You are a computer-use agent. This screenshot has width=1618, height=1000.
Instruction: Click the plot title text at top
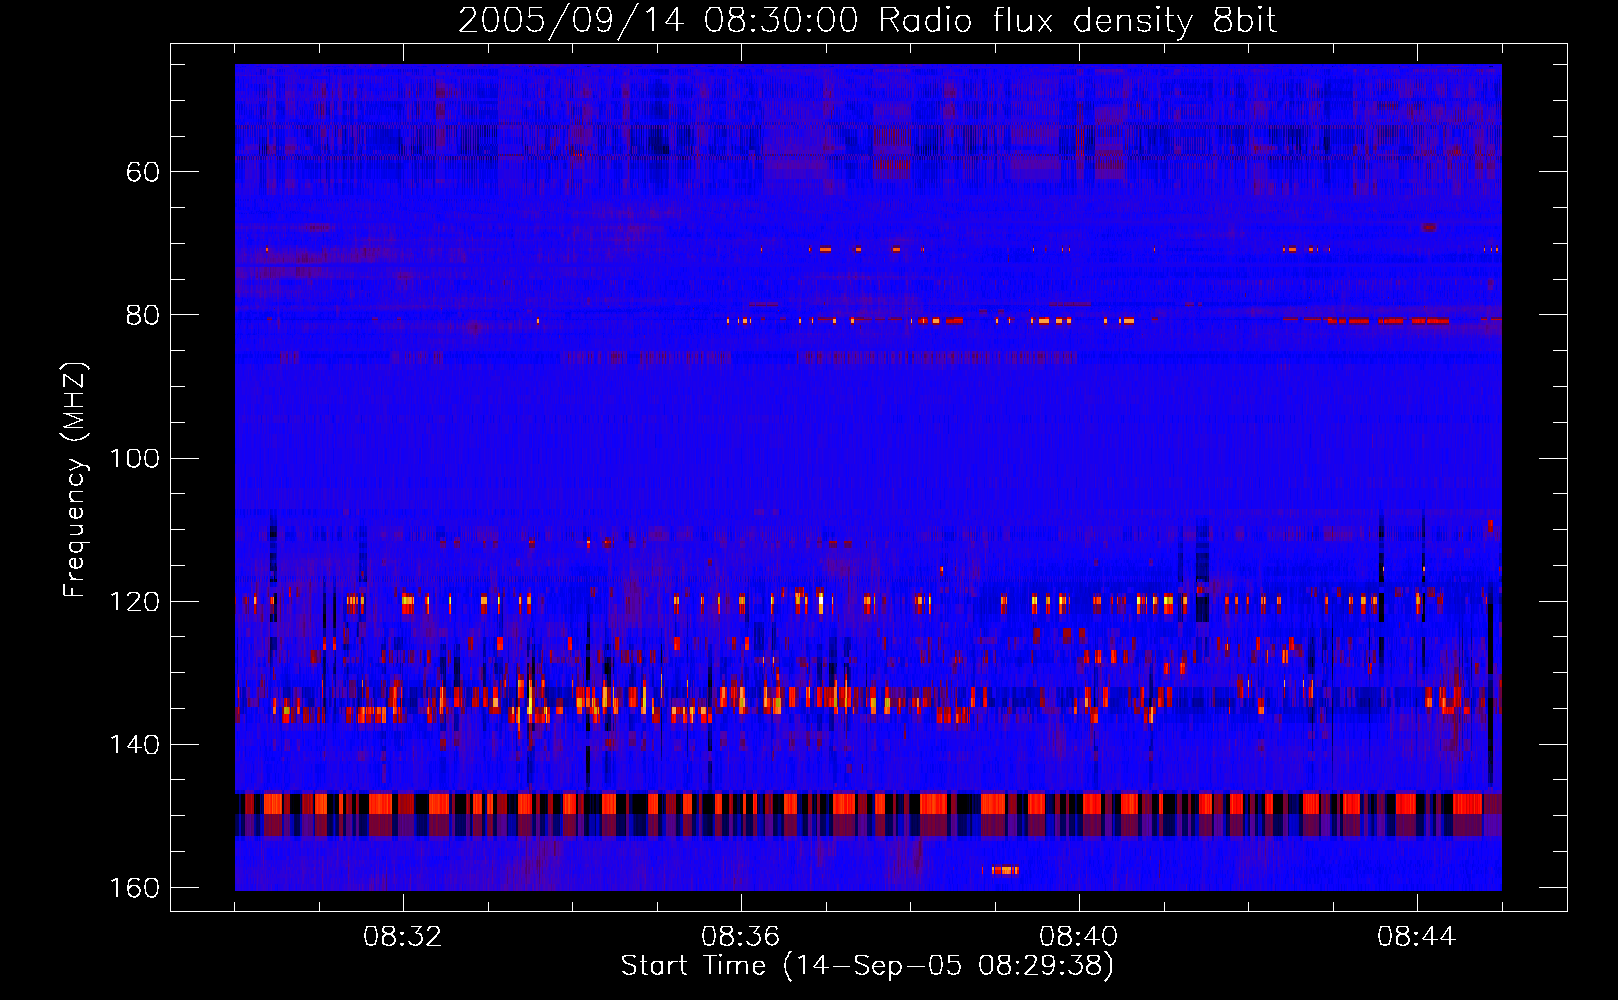point(868,21)
